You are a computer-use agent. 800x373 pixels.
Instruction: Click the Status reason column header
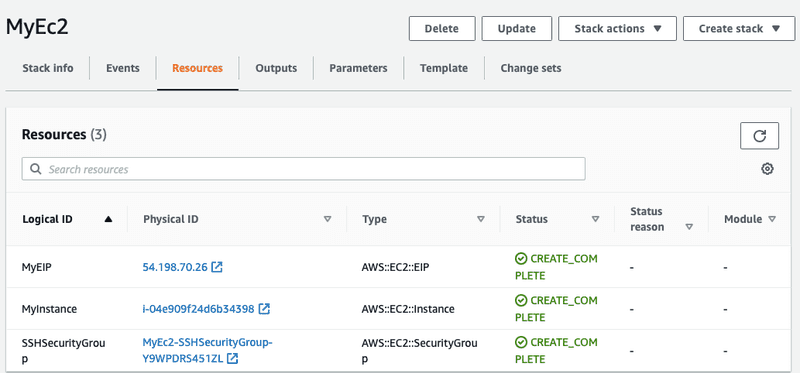pos(647,219)
